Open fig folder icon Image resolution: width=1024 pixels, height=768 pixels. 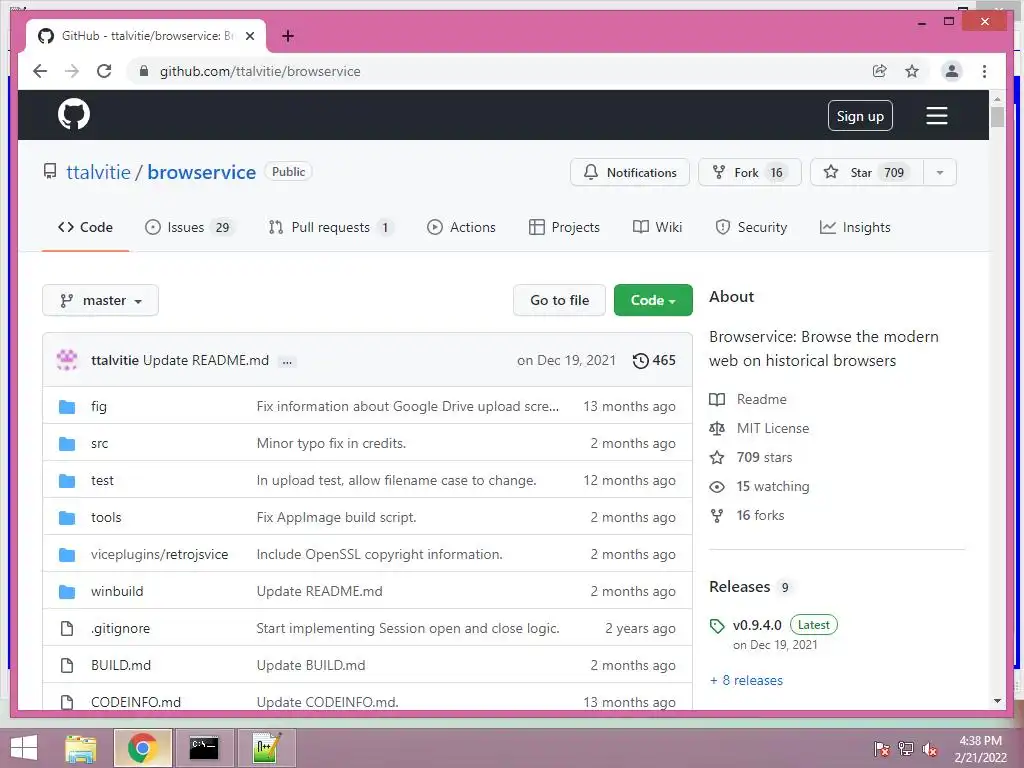click(67, 407)
